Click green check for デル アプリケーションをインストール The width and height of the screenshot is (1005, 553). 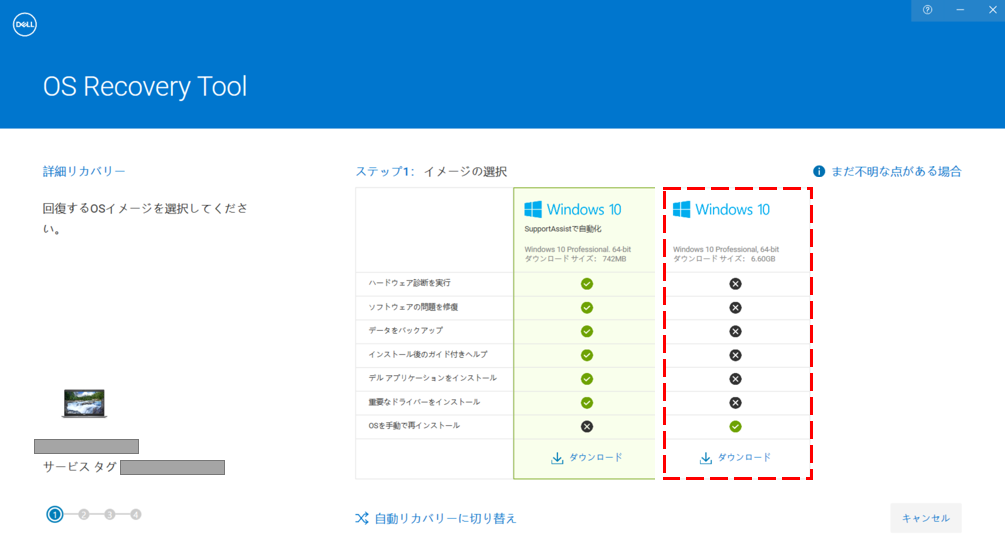586,379
